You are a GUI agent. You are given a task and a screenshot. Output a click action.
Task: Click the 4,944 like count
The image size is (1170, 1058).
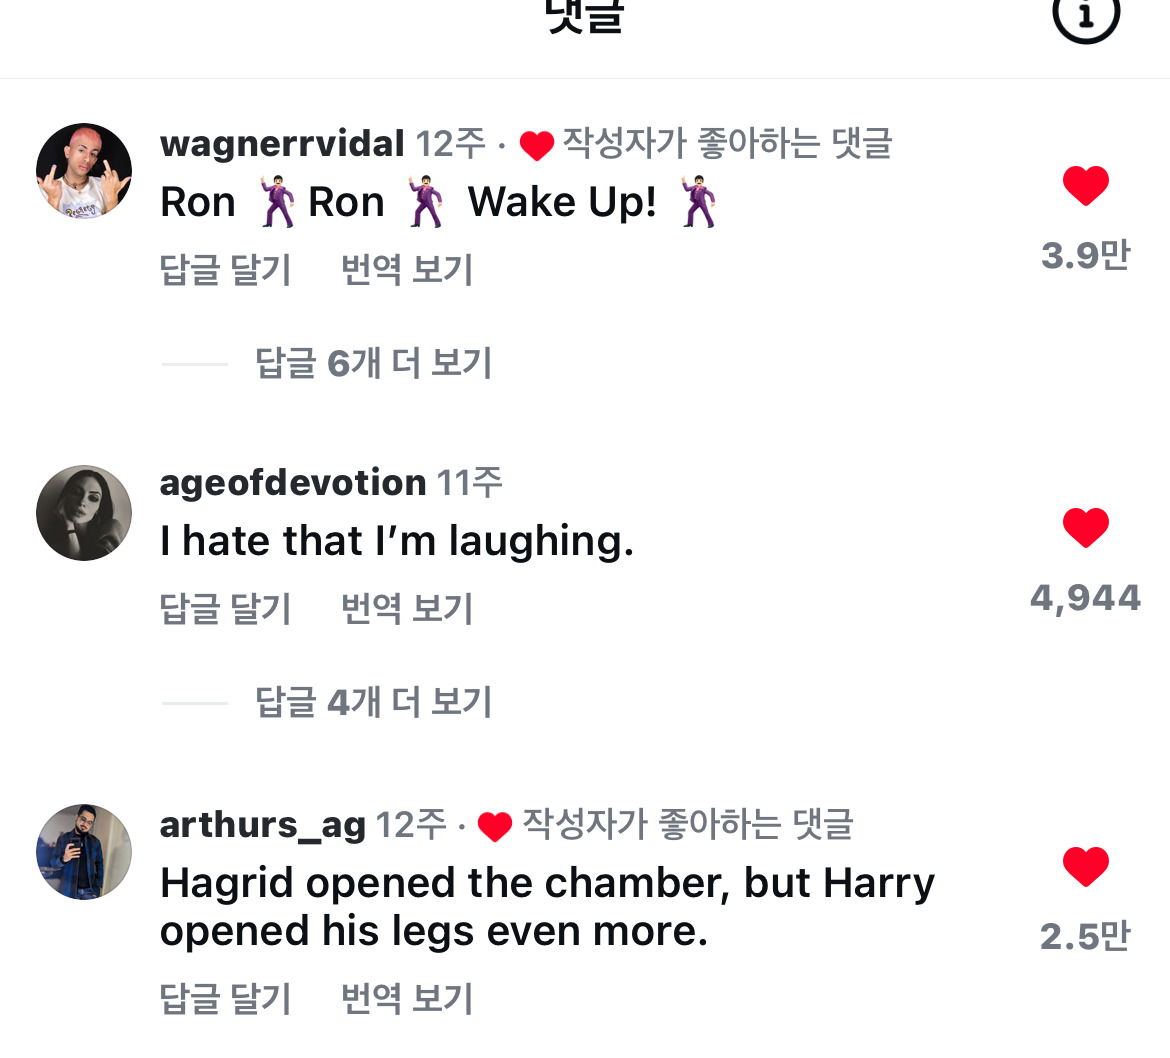(1085, 598)
